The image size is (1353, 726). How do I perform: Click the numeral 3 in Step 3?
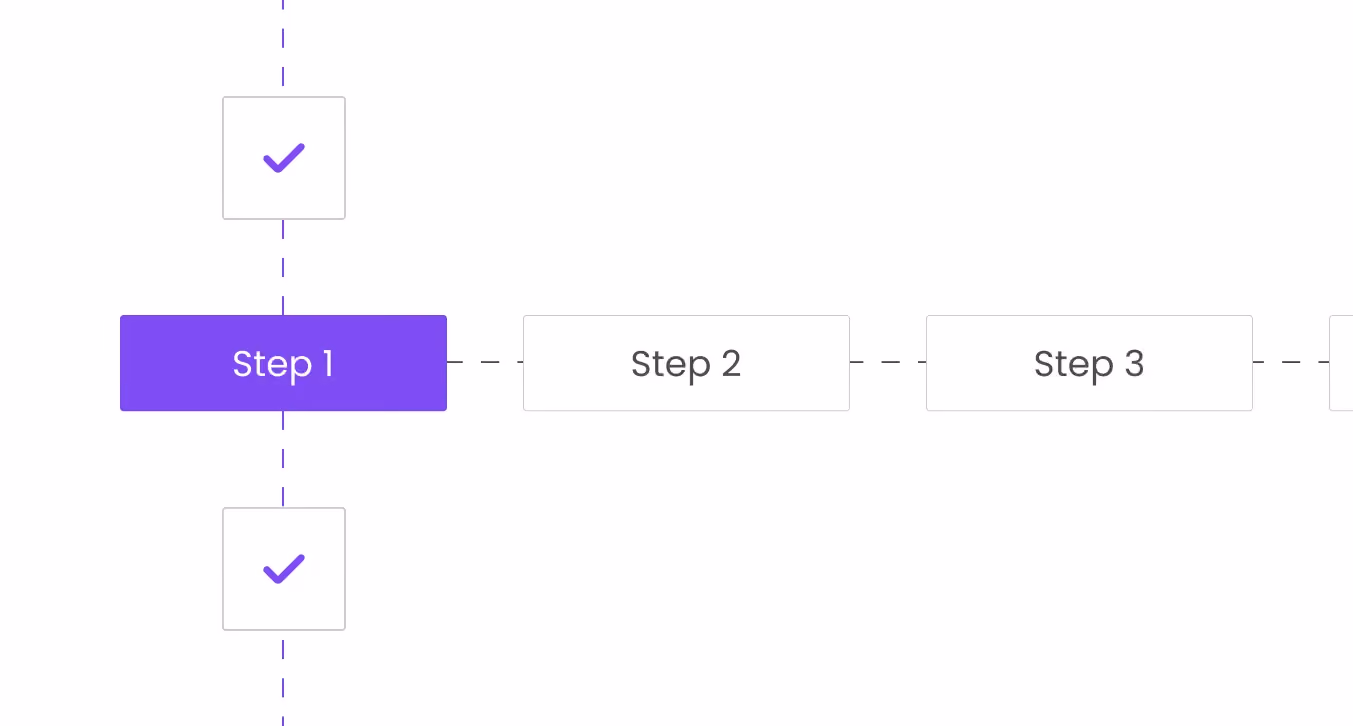[1134, 363]
